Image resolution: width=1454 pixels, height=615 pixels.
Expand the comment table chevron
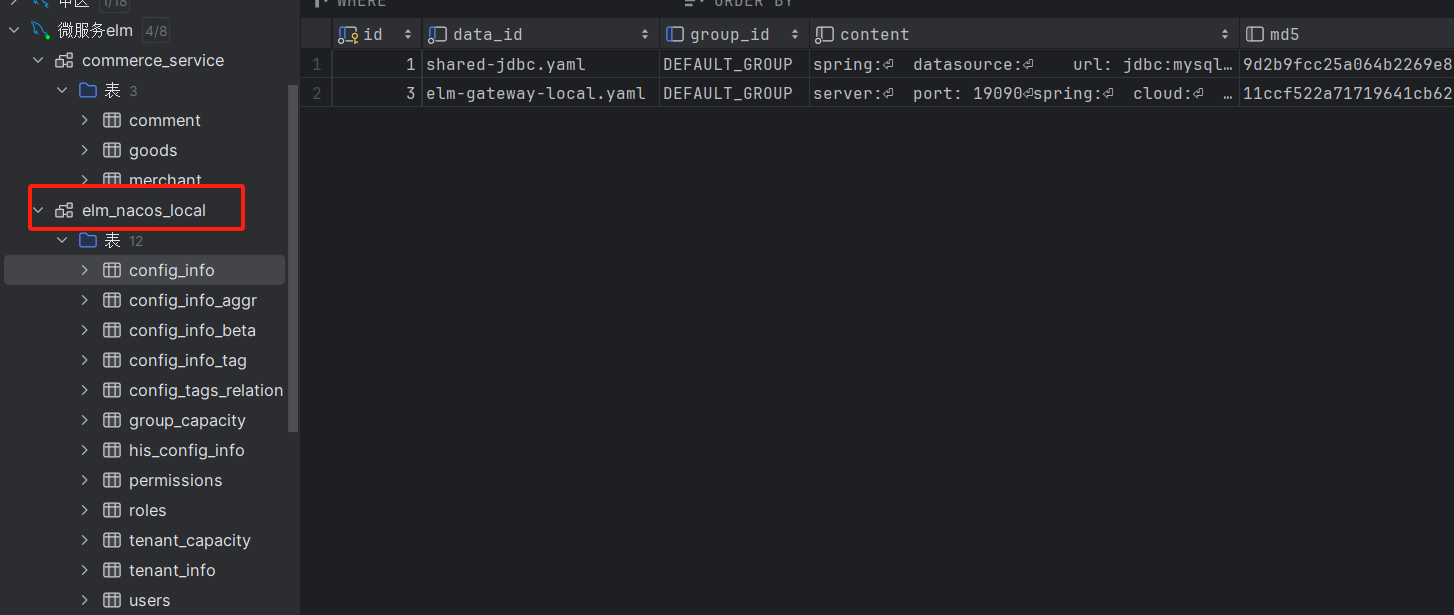click(85, 120)
